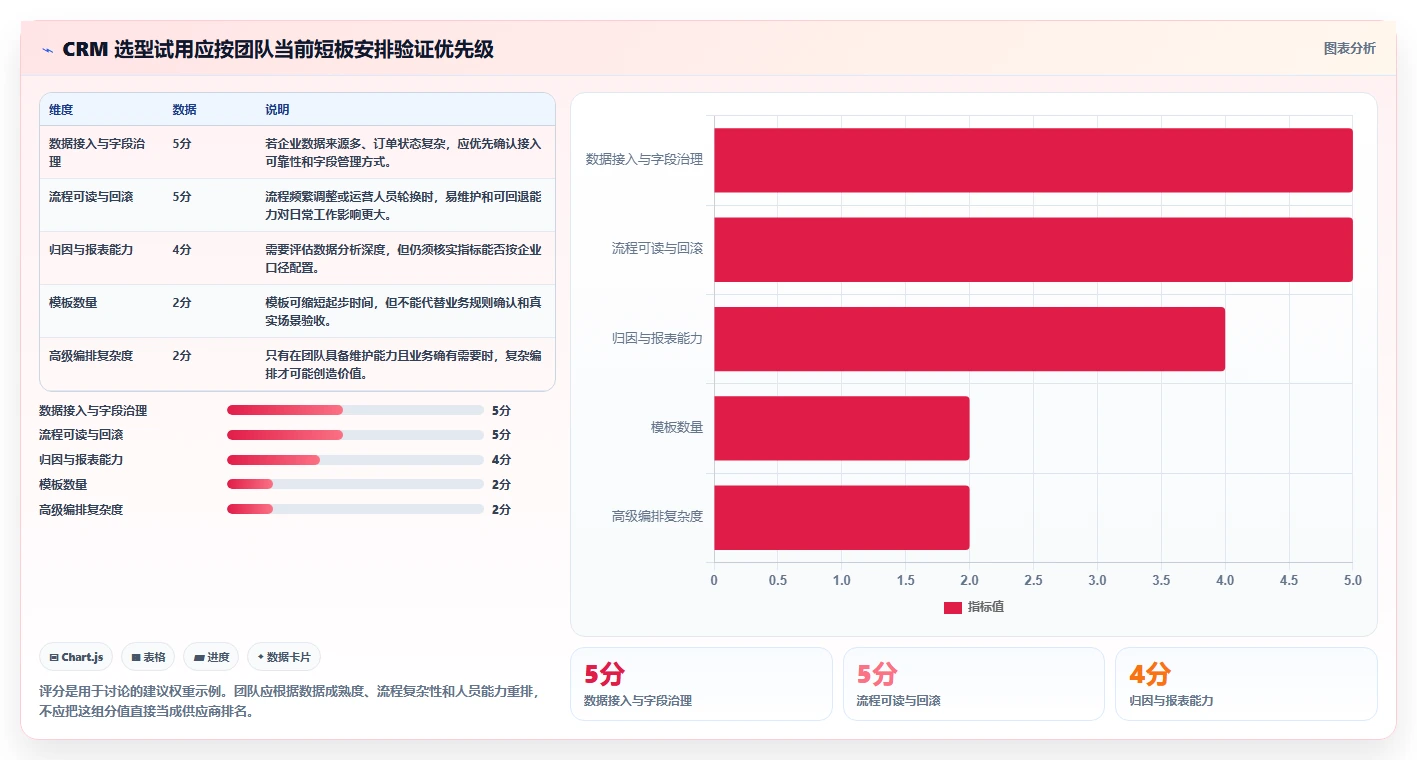
Task: Click the 模板数量 progress bar
Action: point(355,484)
